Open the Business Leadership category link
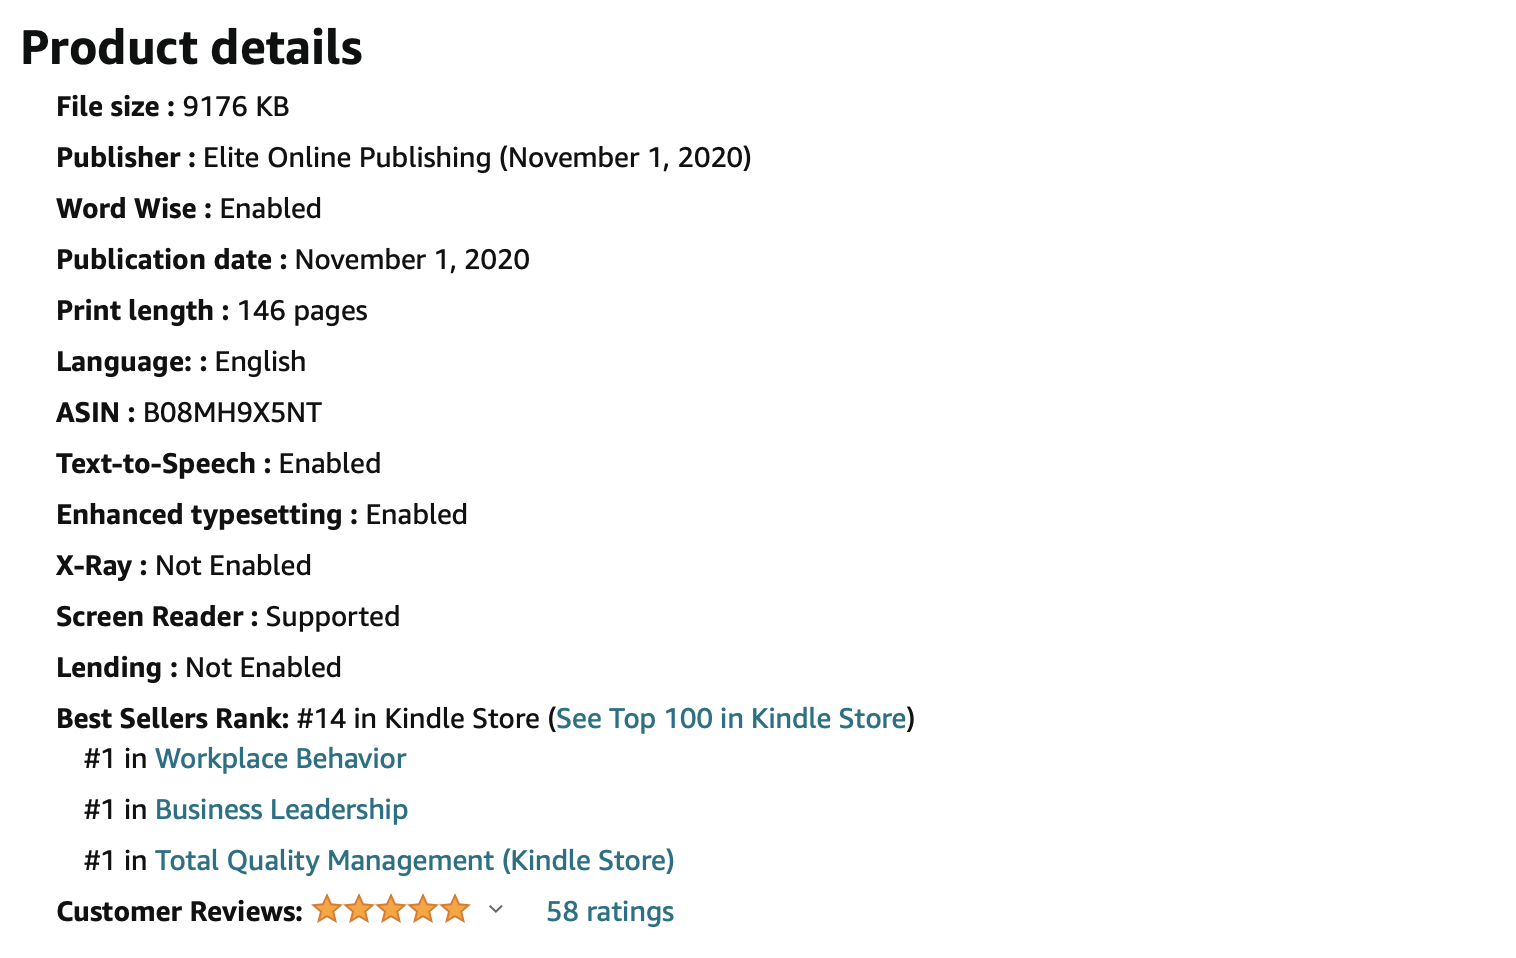Screen dimensions: 1516x958 281,810
